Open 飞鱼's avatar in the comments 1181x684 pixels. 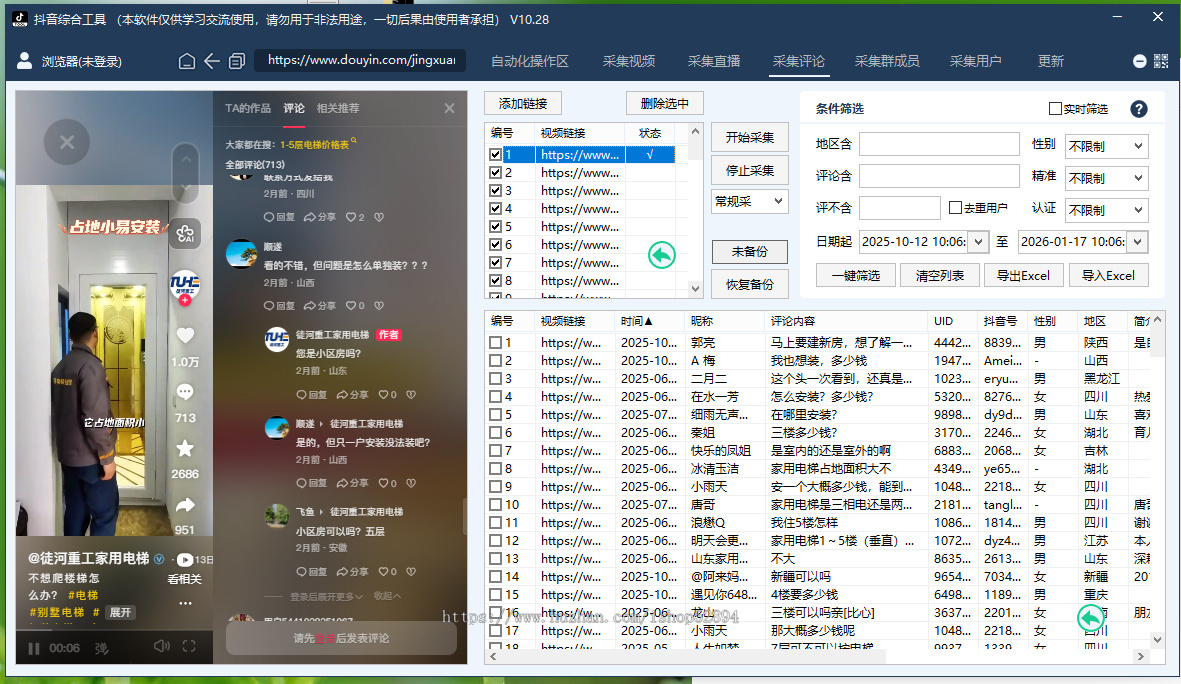click(x=276, y=515)
